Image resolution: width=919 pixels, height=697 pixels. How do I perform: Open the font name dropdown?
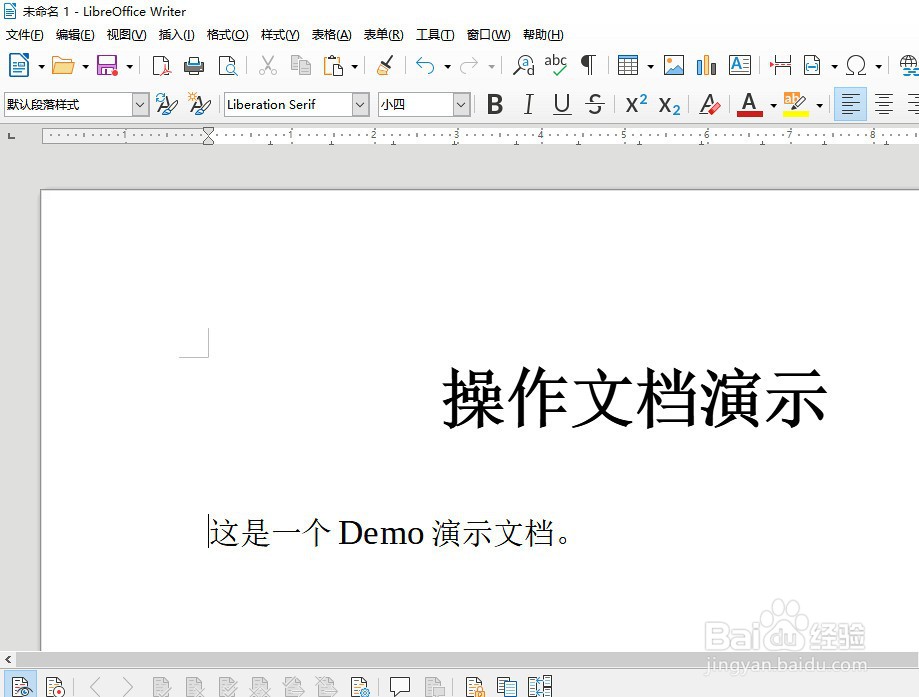pos(359,104)
